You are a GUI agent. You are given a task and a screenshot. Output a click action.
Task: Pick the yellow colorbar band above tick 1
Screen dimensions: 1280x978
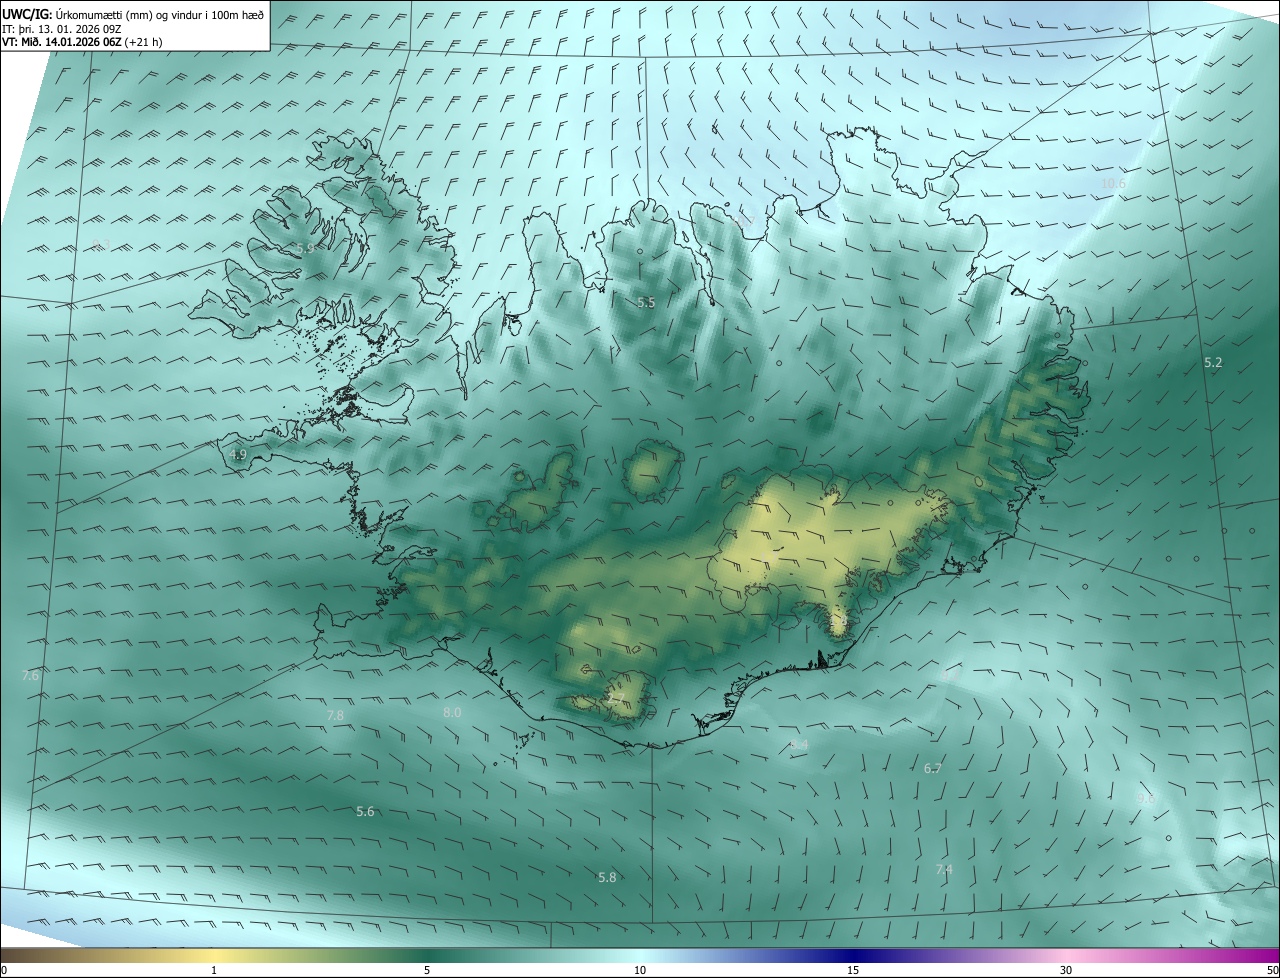coord(214,956)
